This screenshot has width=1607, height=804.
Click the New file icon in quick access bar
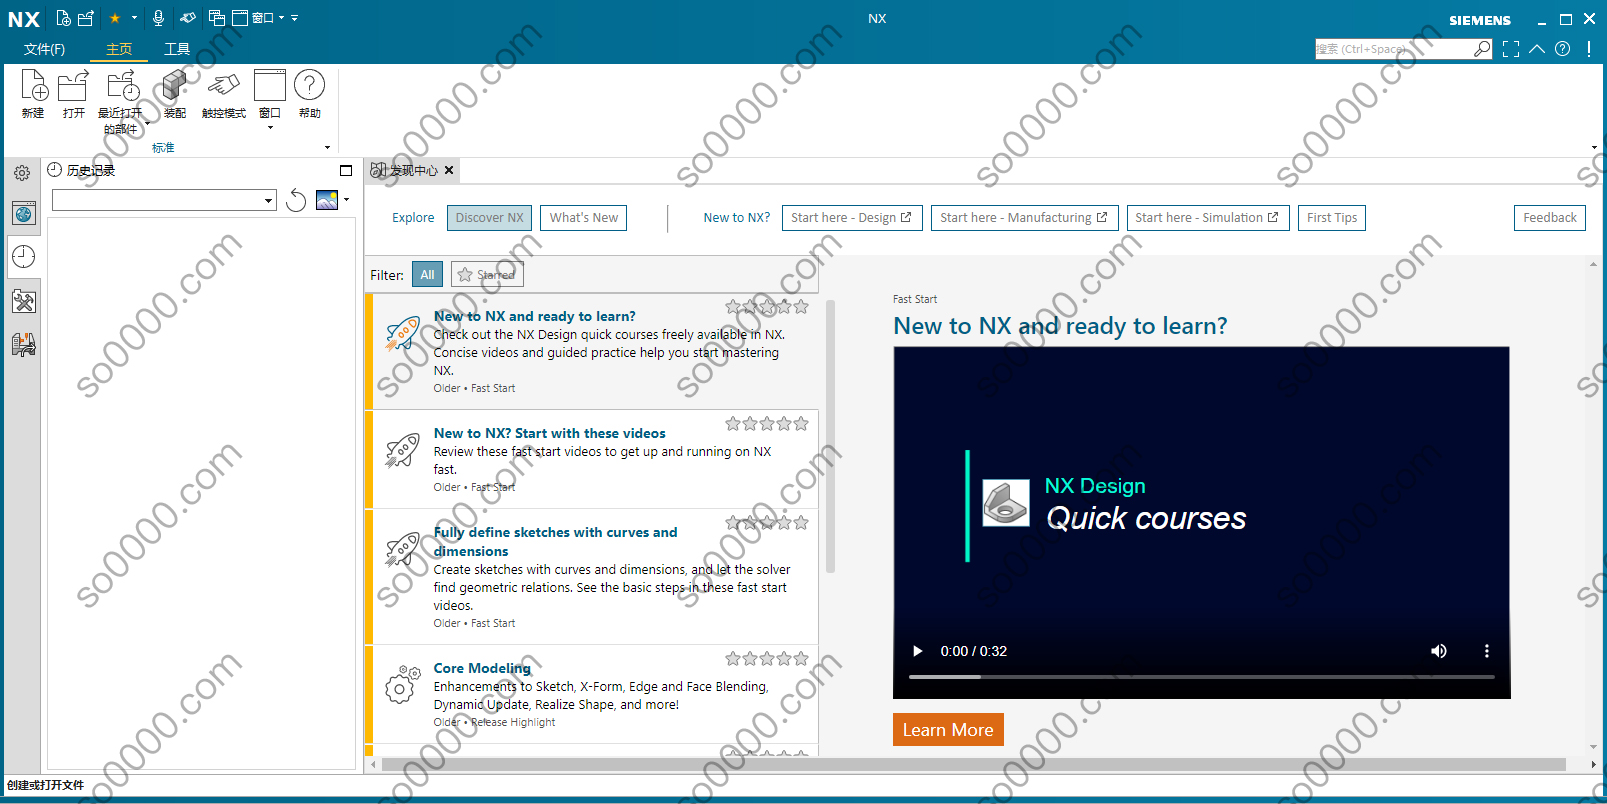click(x=63, y=18)
